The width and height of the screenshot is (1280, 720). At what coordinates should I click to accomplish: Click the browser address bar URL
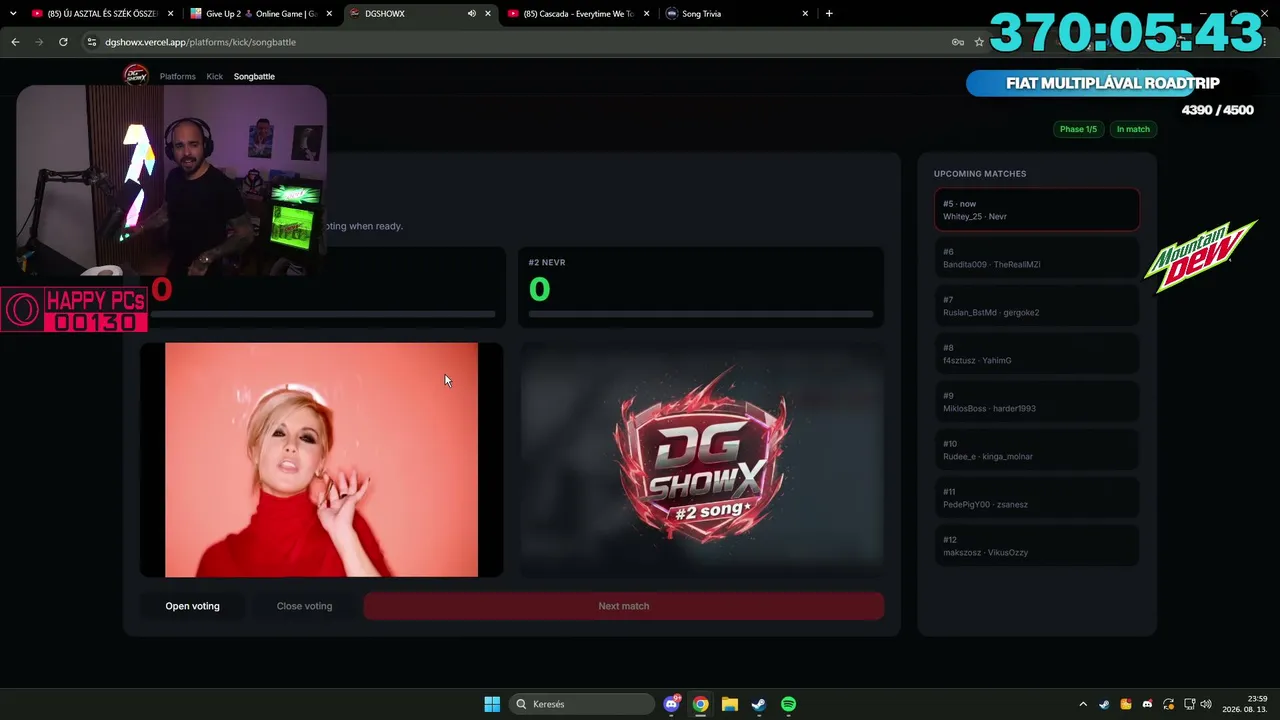(x=200, y=42)
